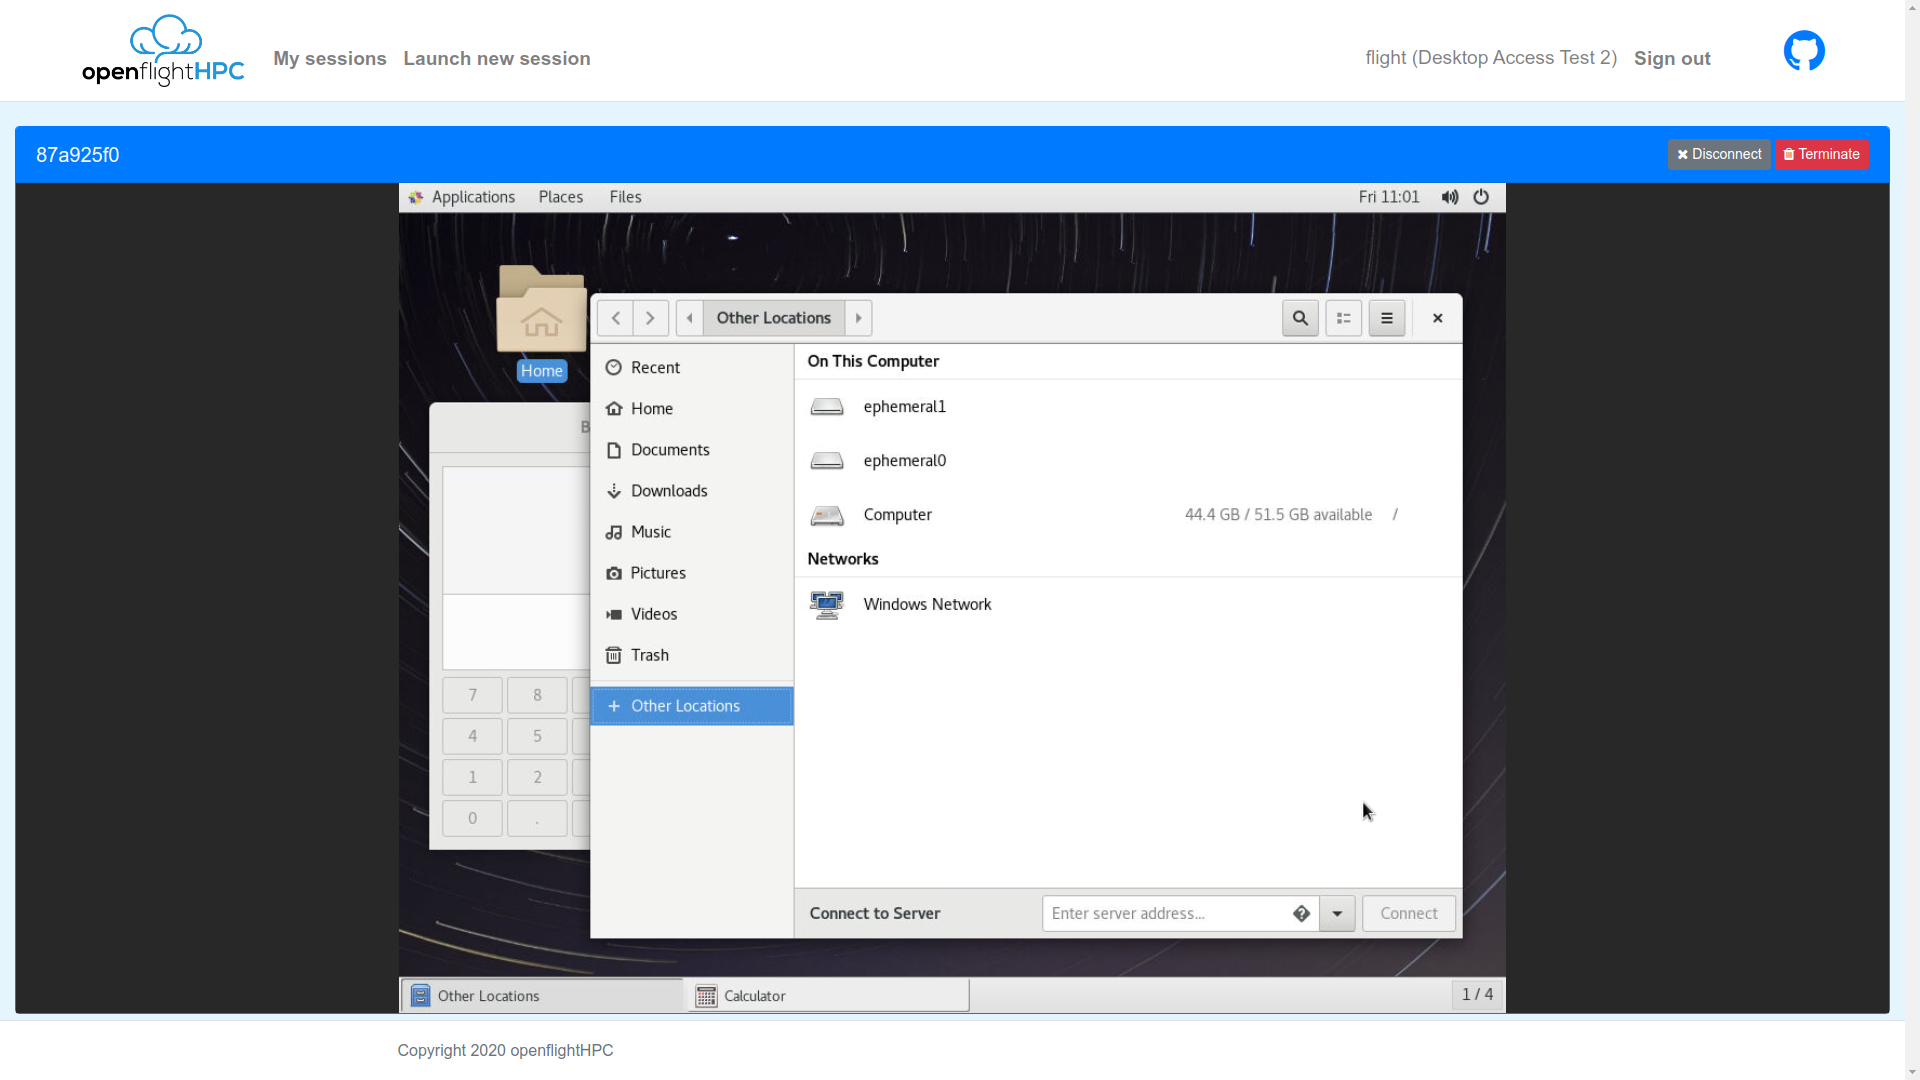Open the Windows Network entry
The width and height of the screenshot is (1920, 1080).
click(x=926, y=604)
